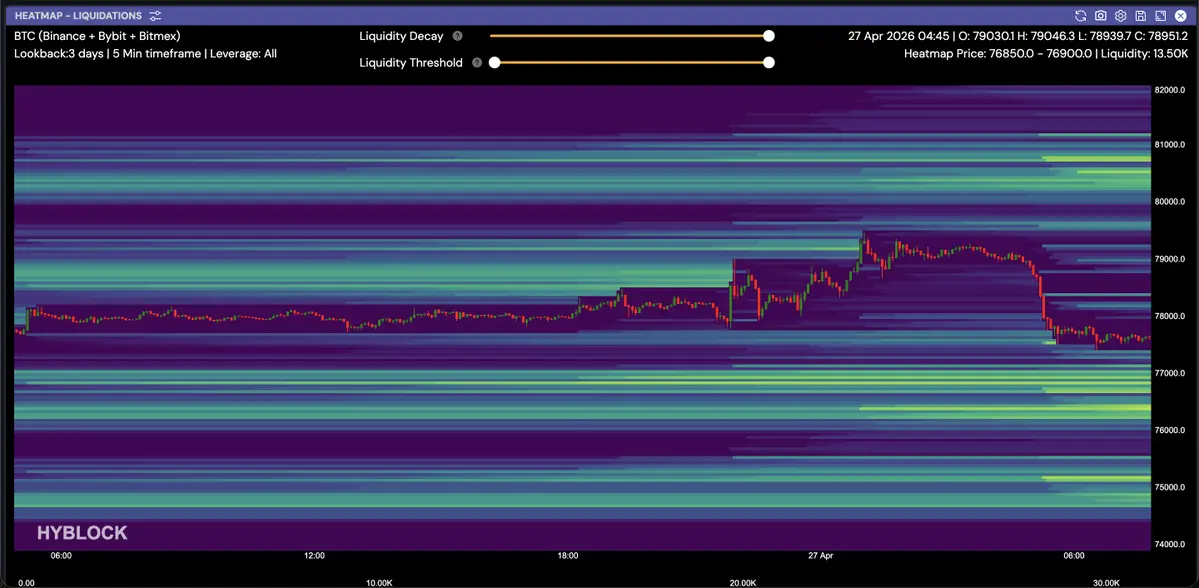Open heatmap filter settings sliders icon
This screenshot has height=588, width=1199.
155,15
